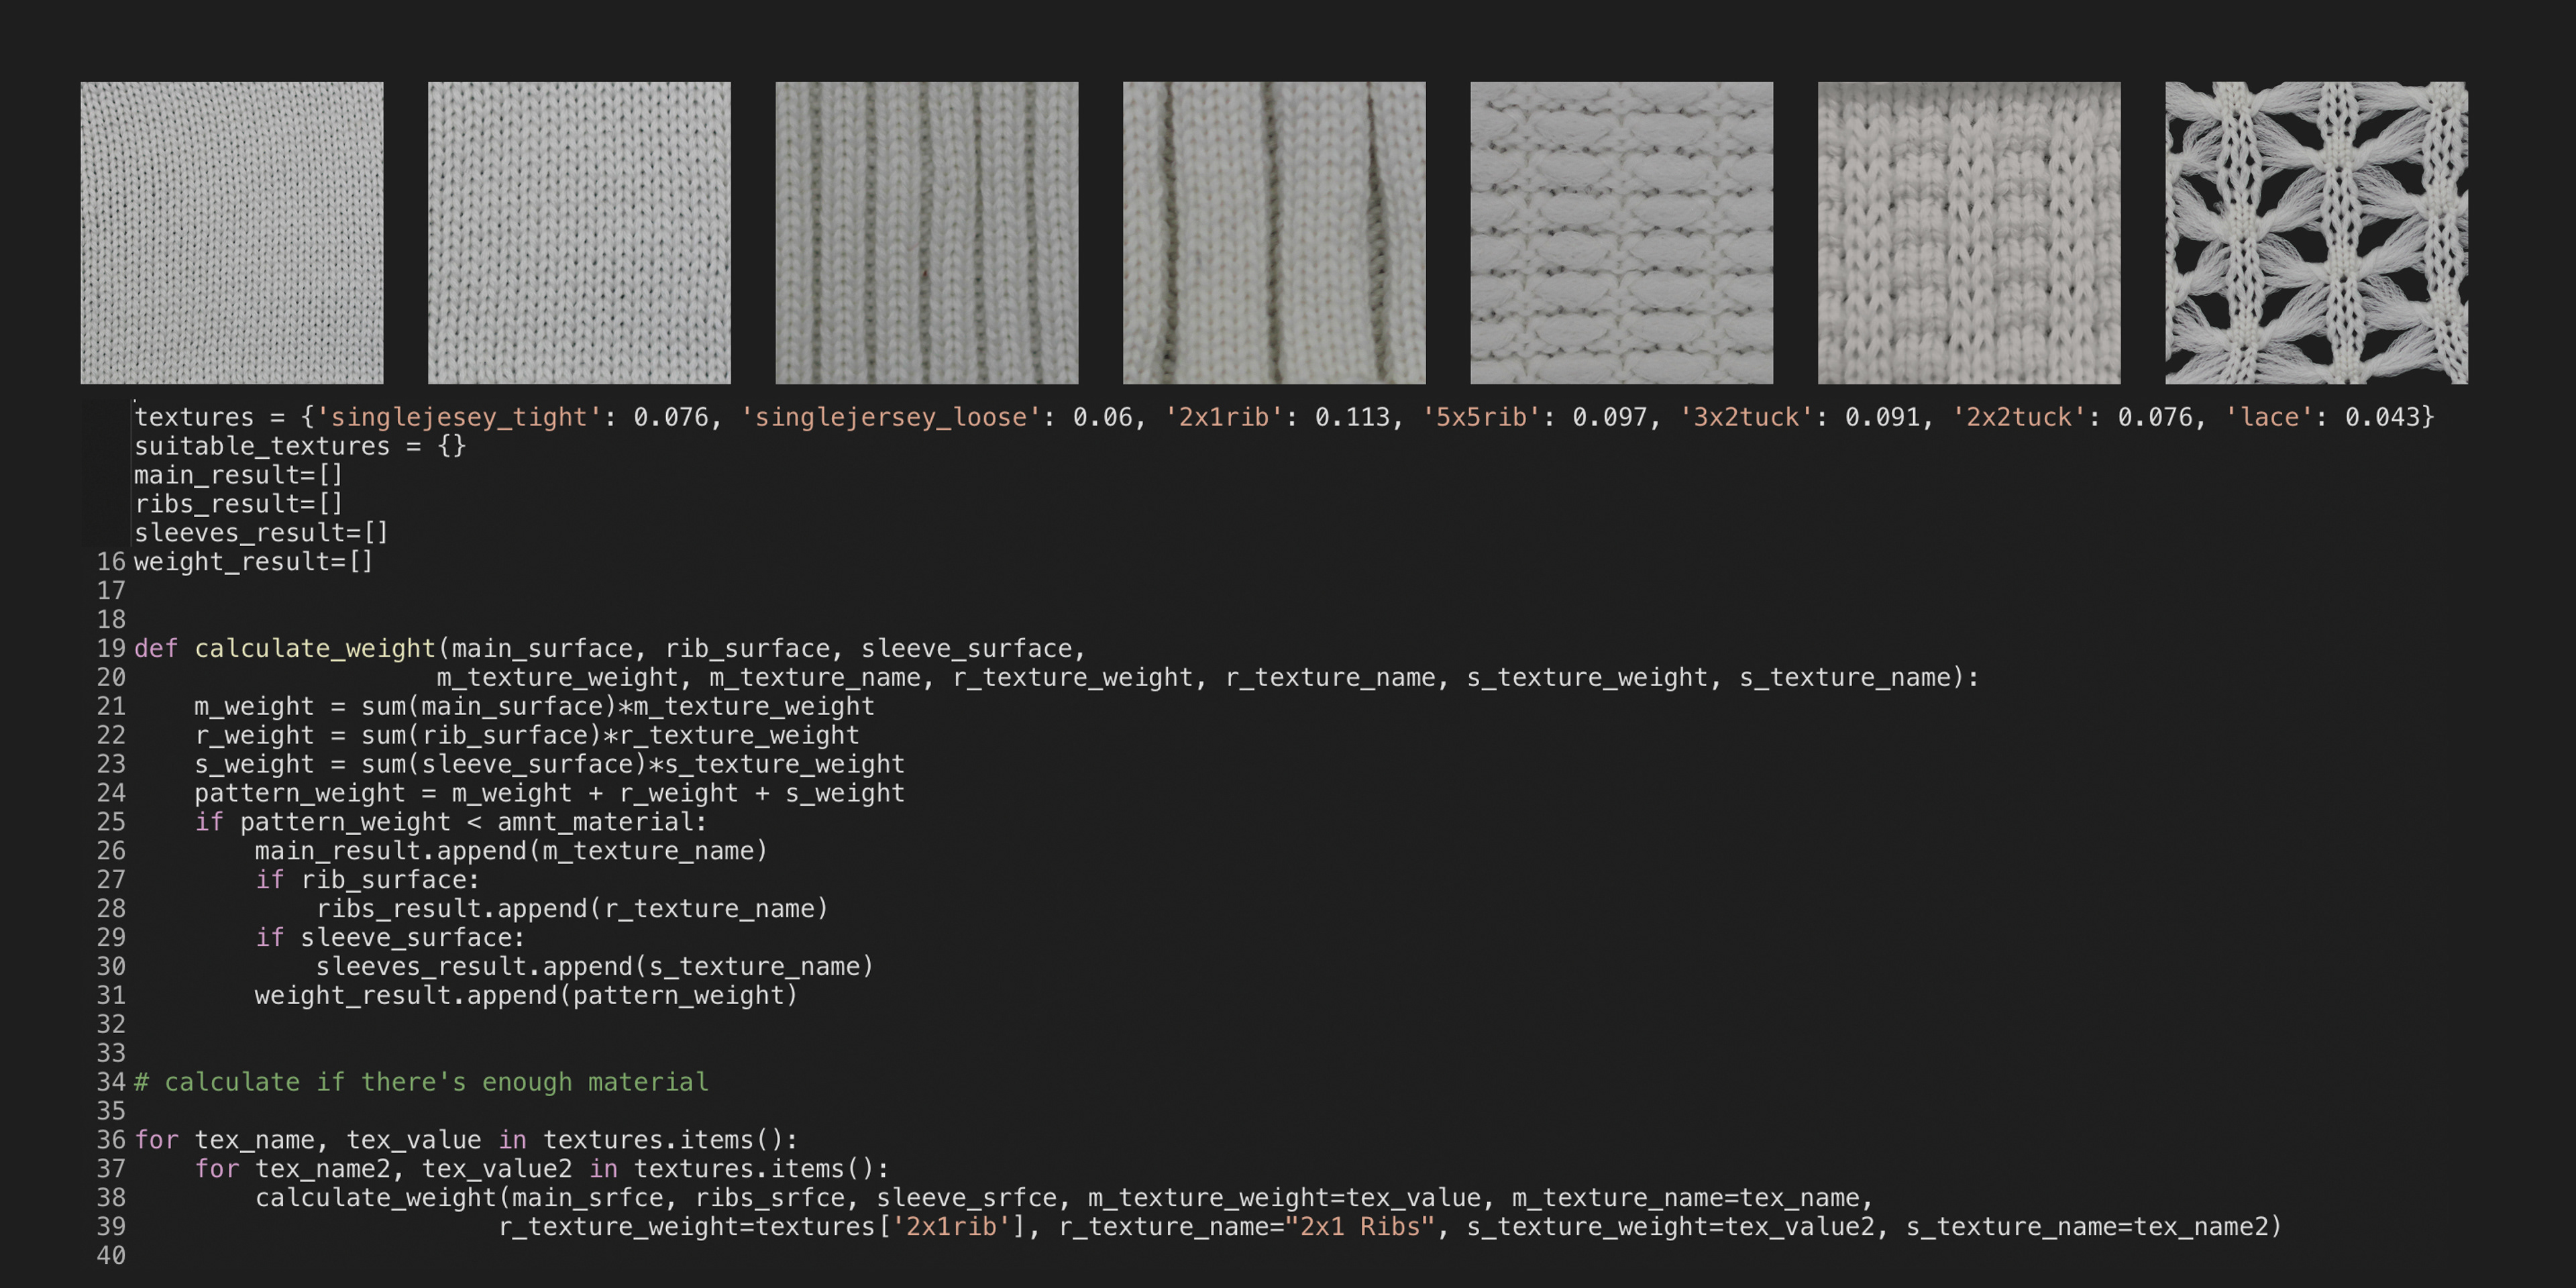Click the weight_result=[] line

(254, 562)
